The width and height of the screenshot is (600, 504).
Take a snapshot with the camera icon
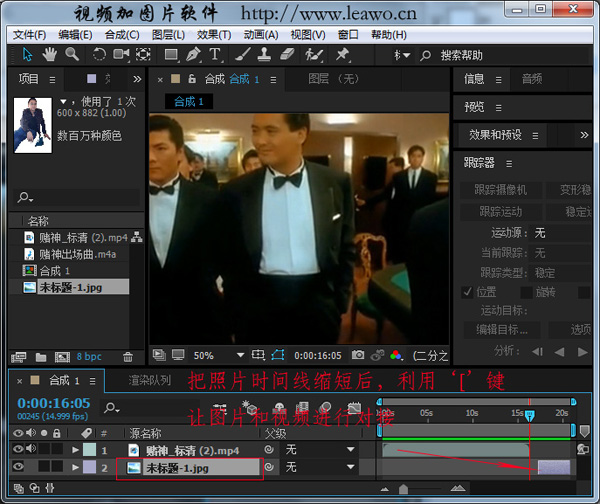[x=358, y=355]
